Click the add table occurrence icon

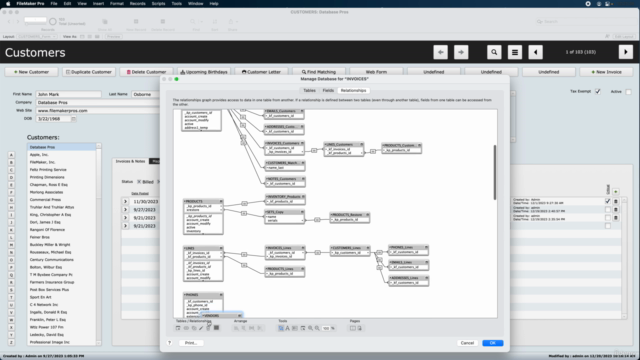tap(178, 328)
